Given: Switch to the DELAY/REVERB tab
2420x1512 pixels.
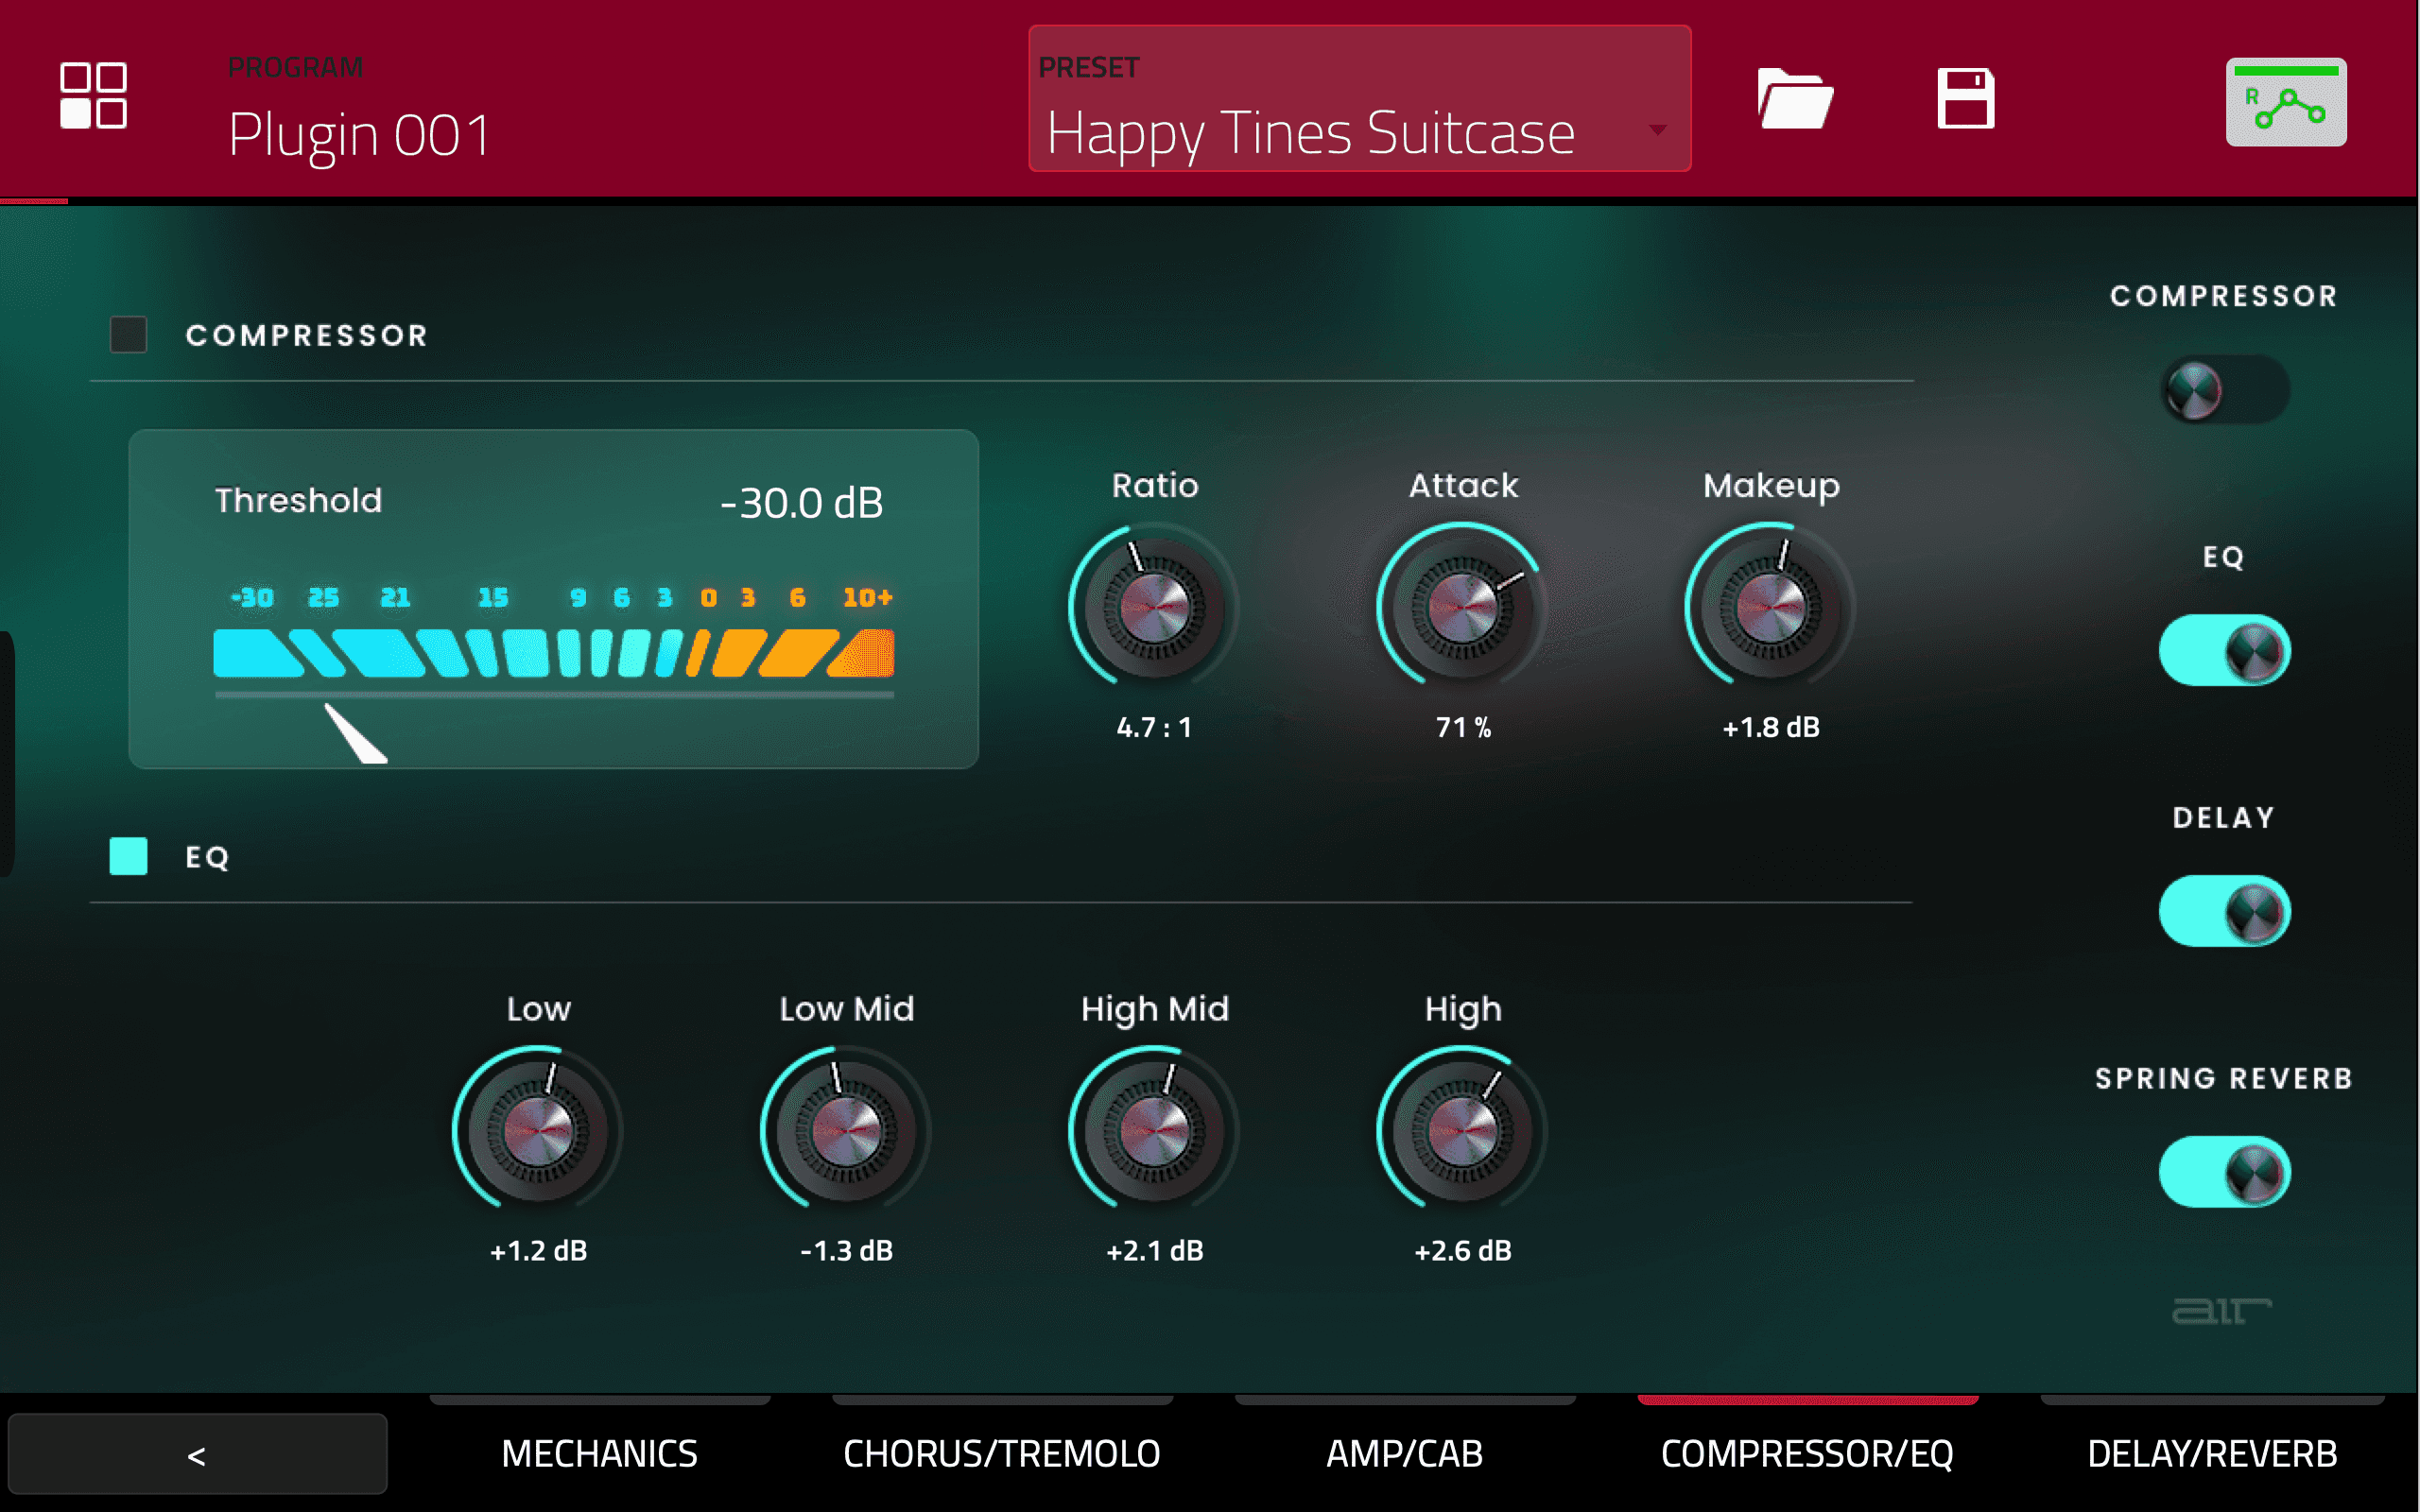Looking at the screenshot, I should 2211,1453.
